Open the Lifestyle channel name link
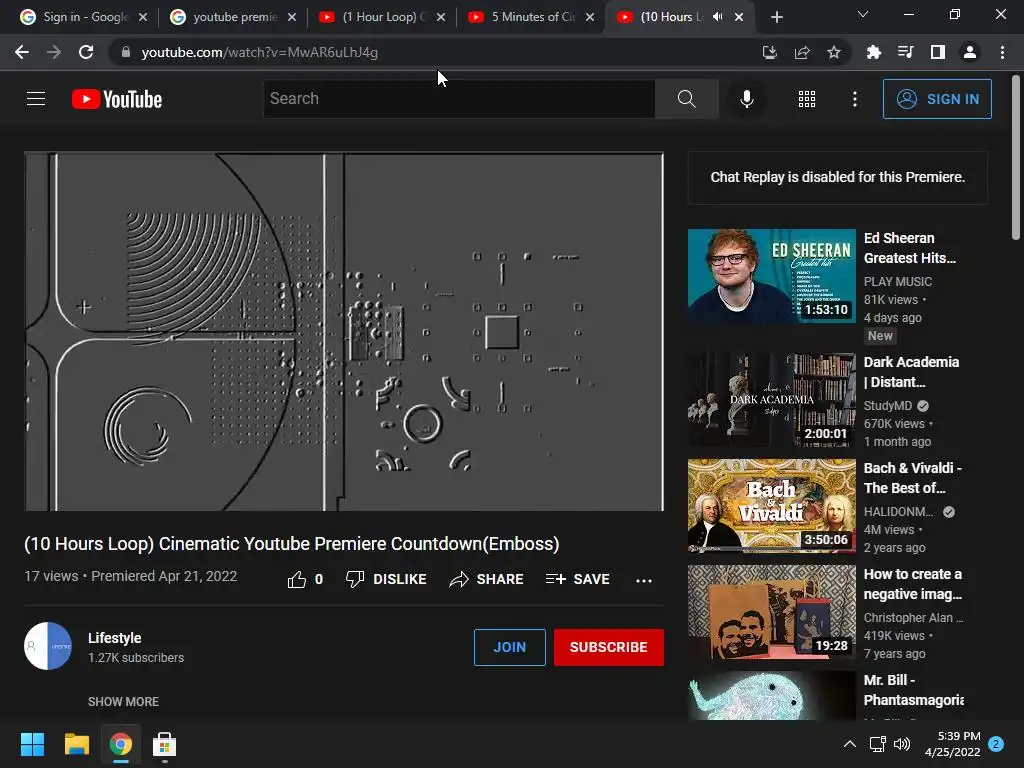The image size is (1024, 768). click(x=114, y=638)
